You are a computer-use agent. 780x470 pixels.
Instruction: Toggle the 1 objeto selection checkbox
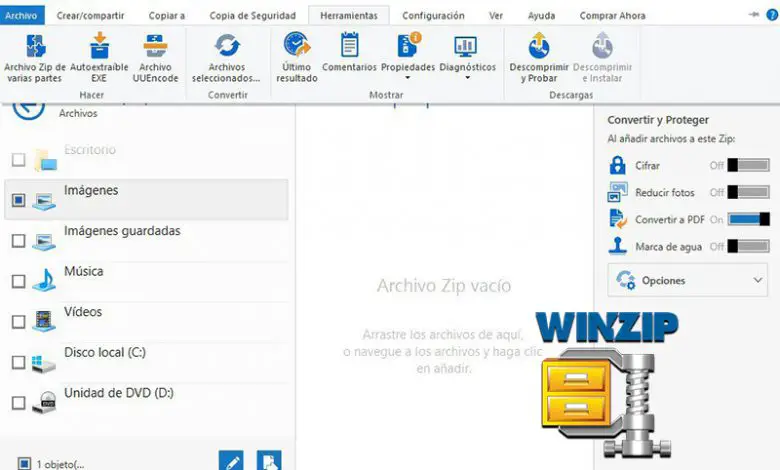(24, 463)
